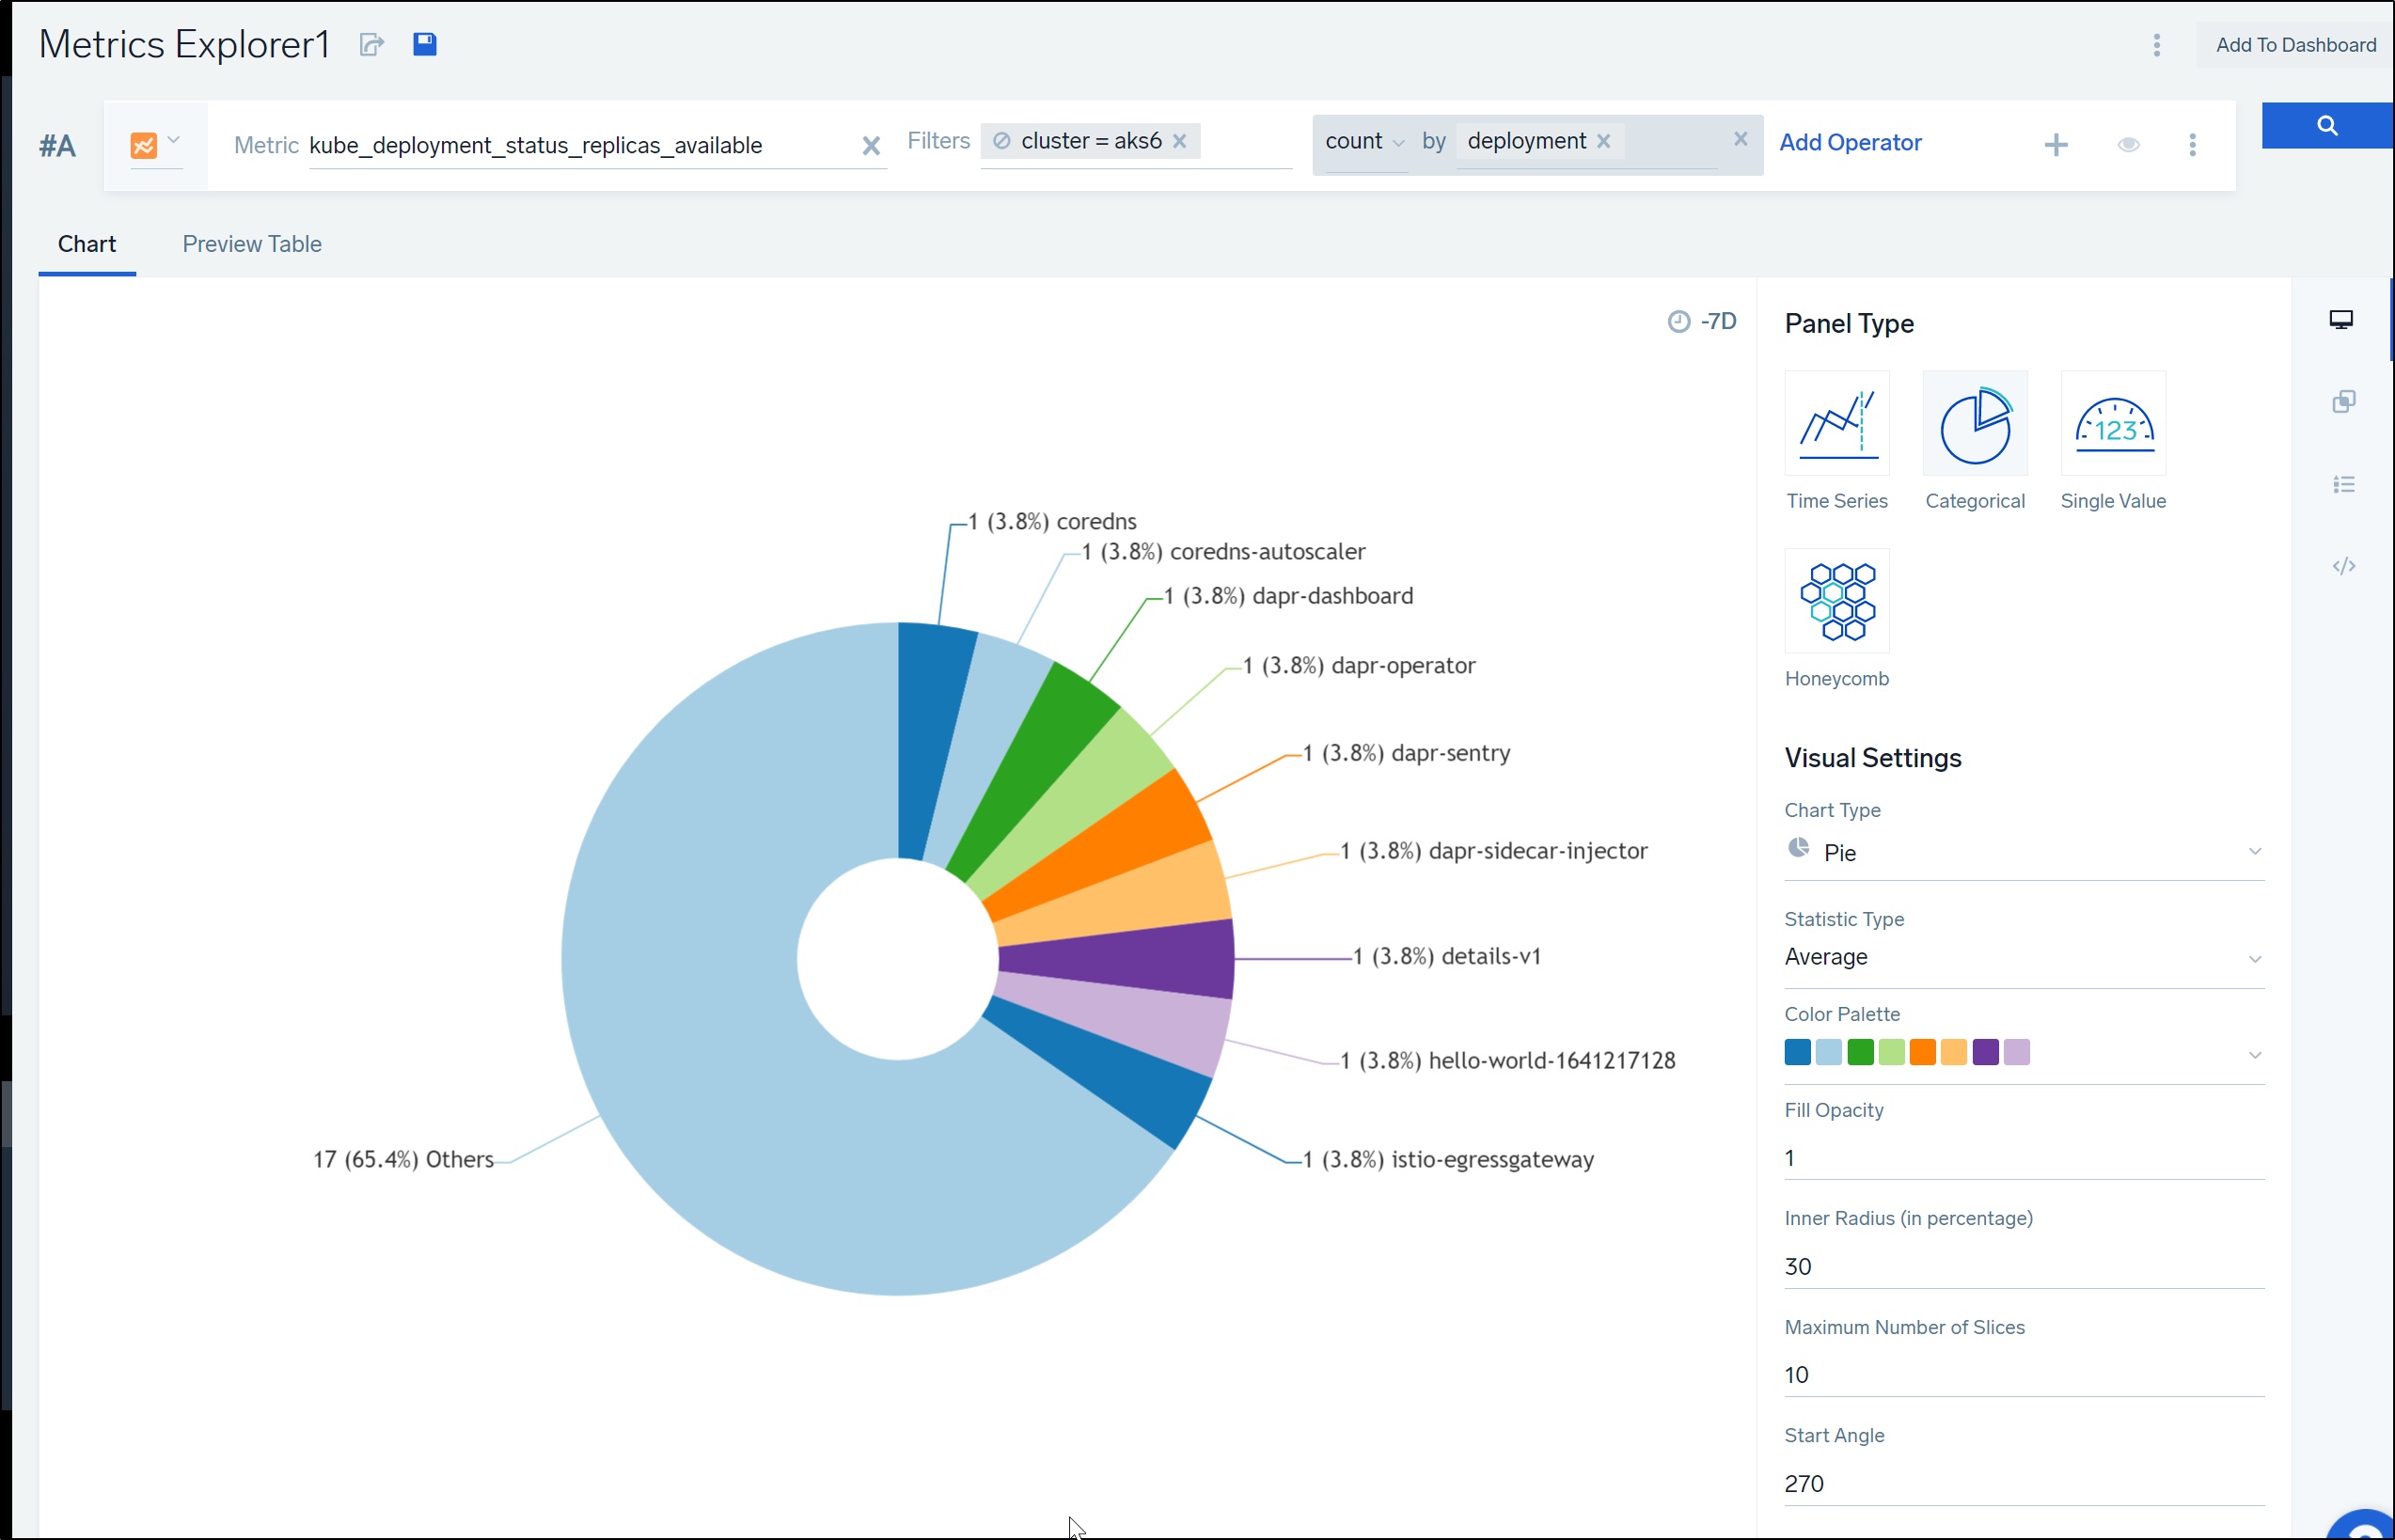Open query row three-dot menu
Screen dimensions: 2395x1540
2193,145
